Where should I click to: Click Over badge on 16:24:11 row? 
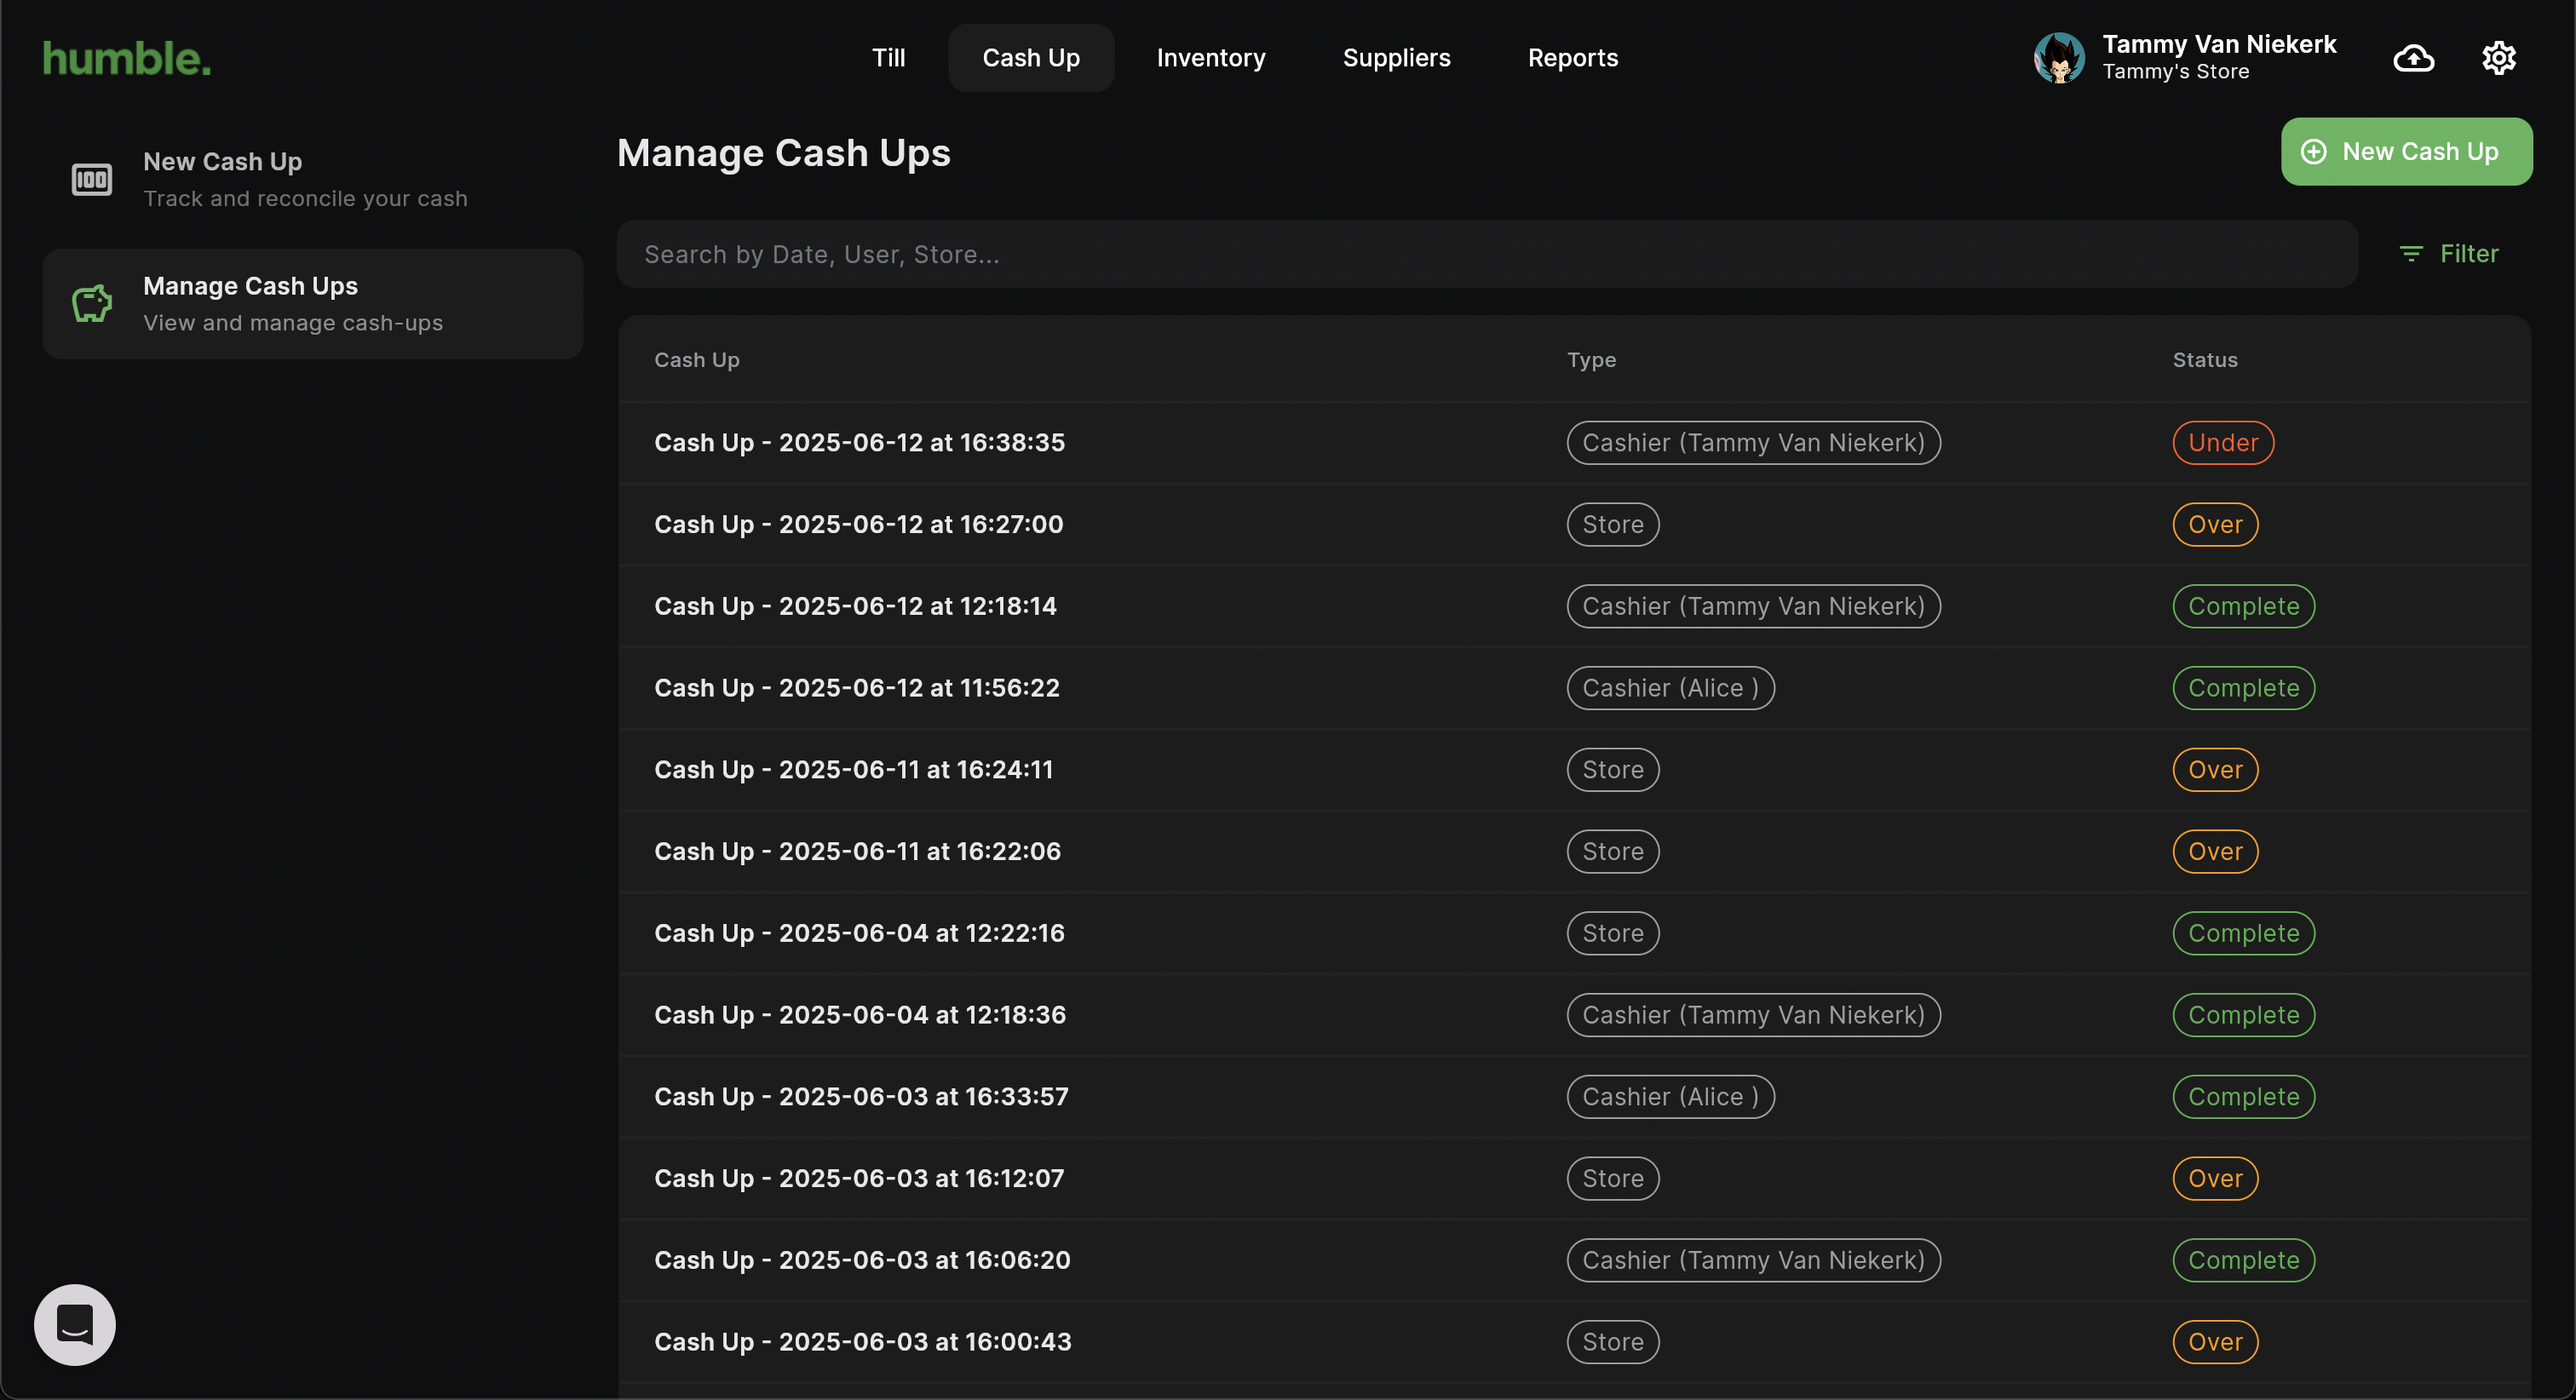[2214, 770]
